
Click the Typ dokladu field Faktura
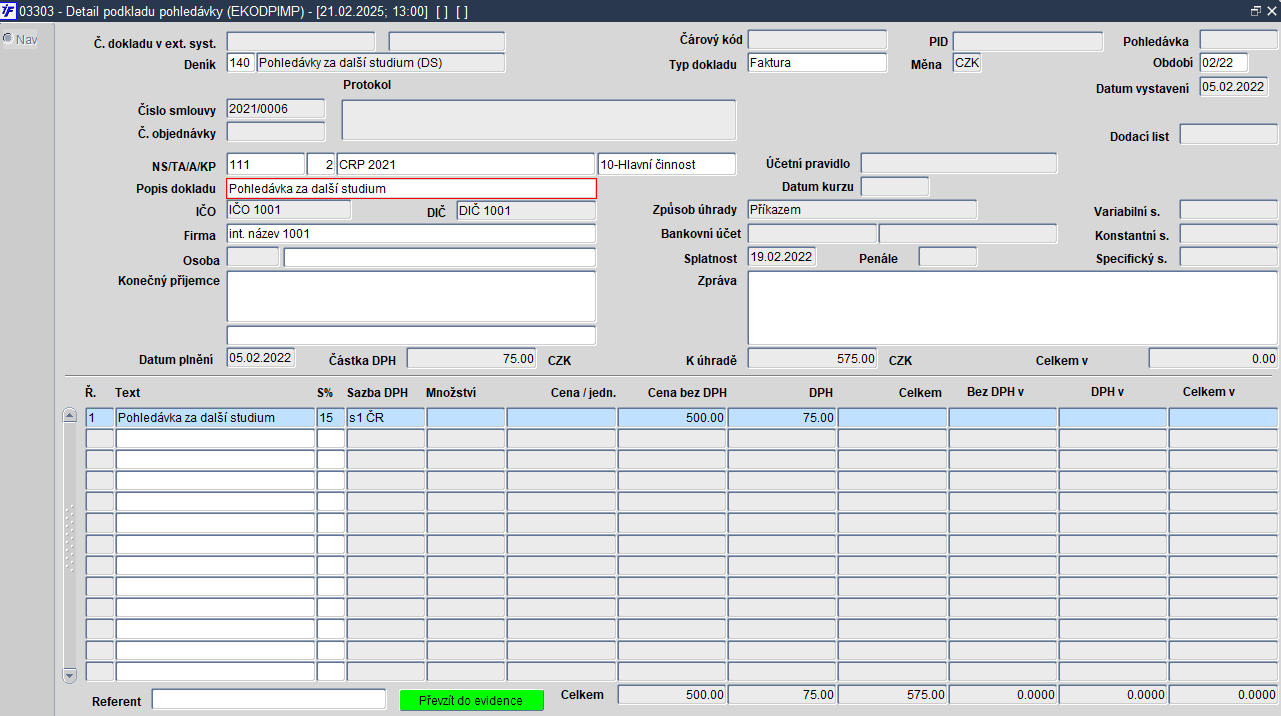[817, 63]
